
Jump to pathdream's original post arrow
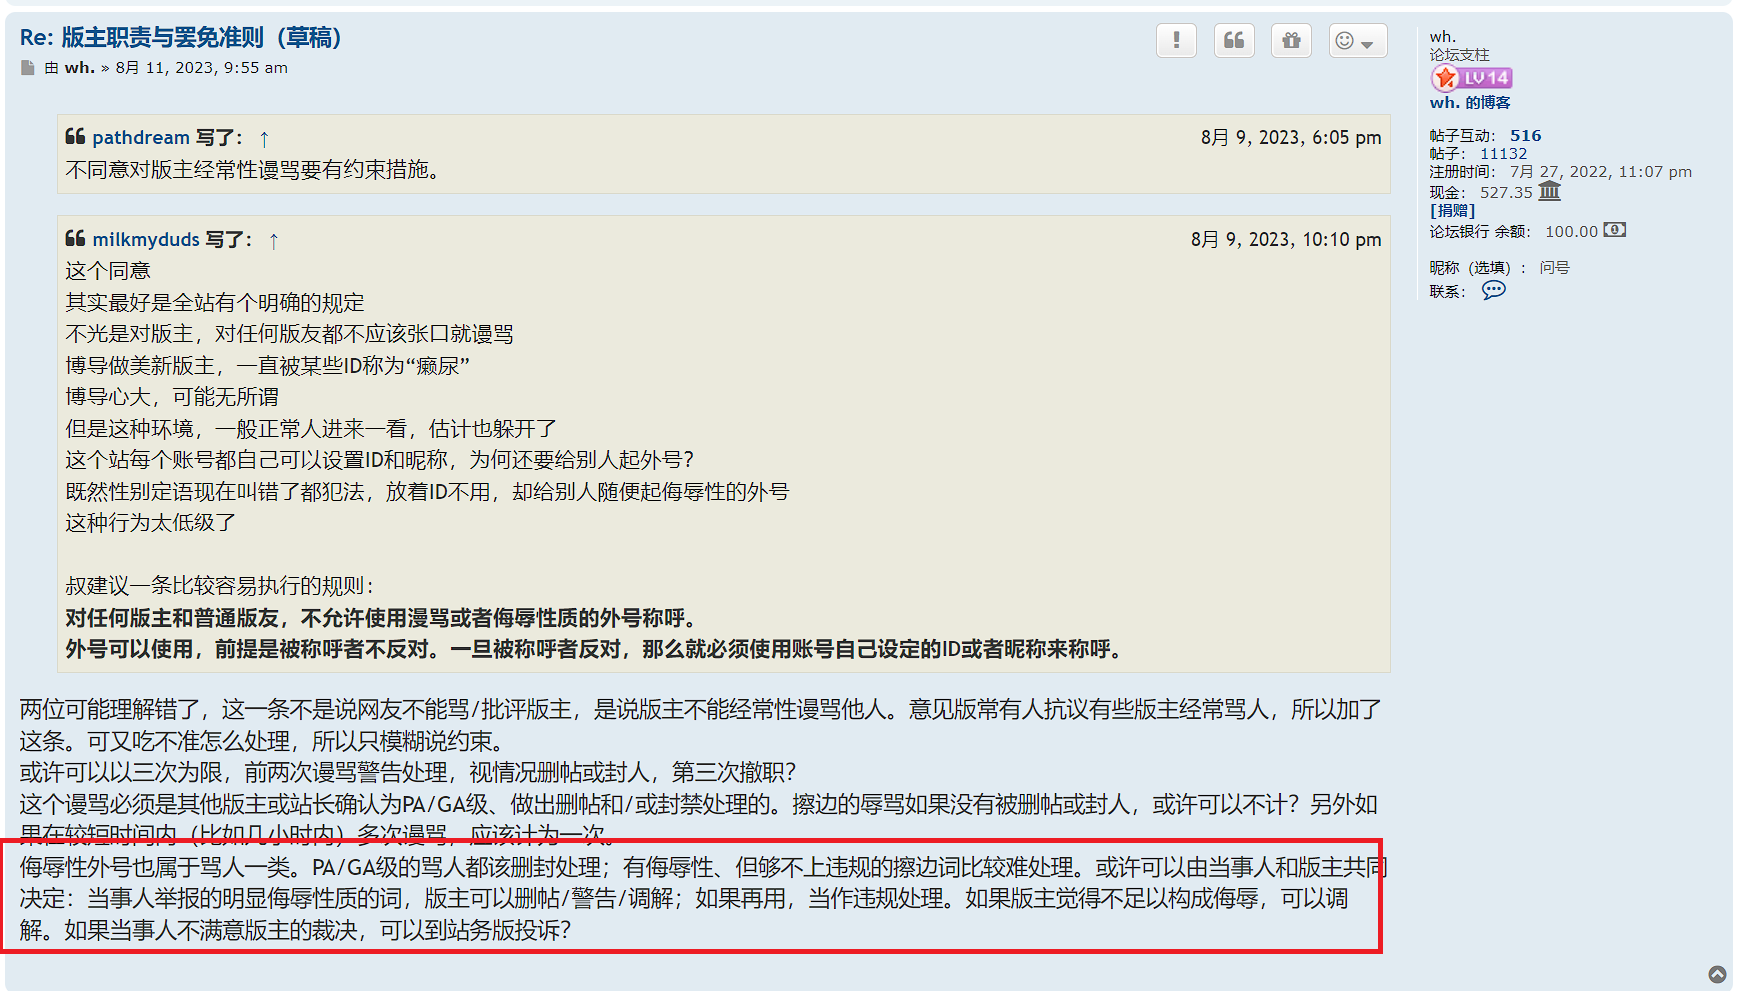(x=264, y=138)
